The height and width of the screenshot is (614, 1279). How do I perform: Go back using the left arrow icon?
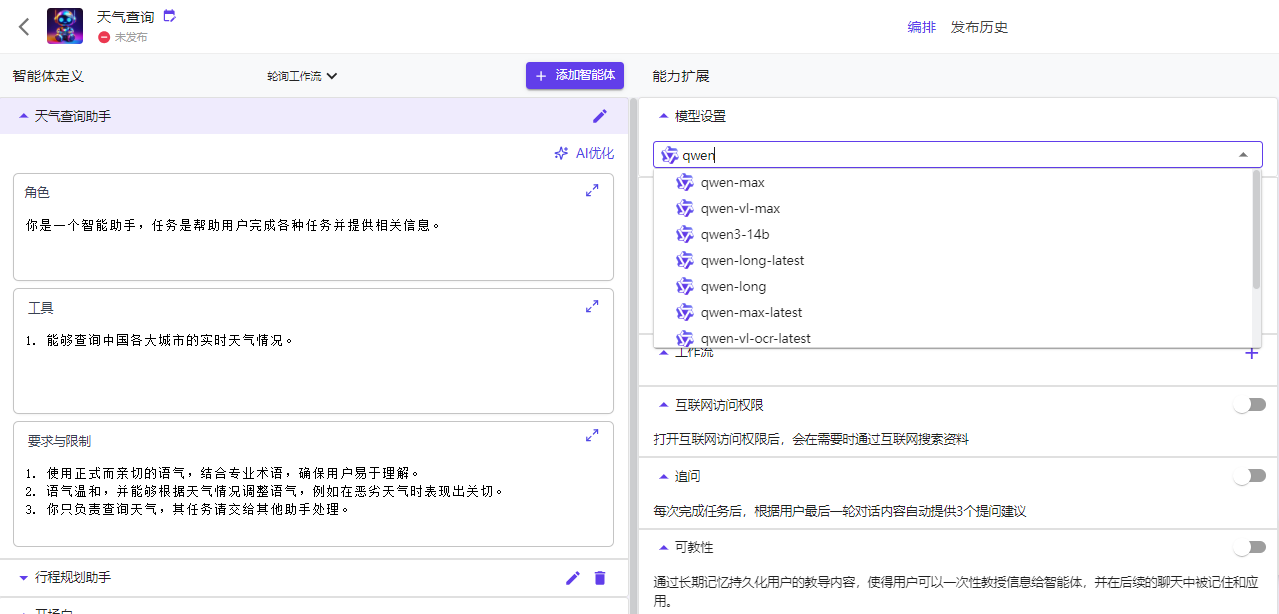[x=24, y=27]
